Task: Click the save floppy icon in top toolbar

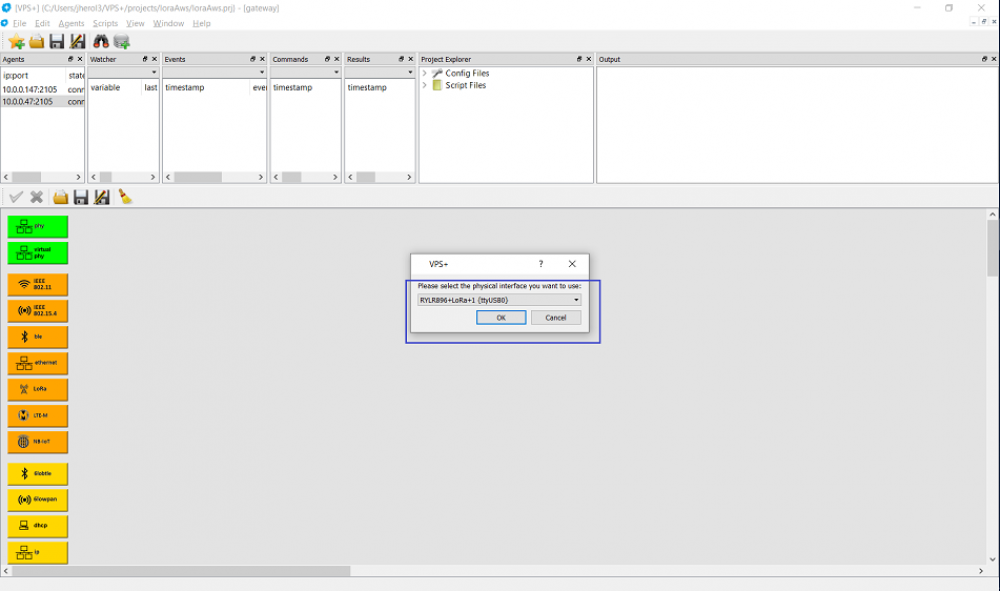Action: (57, 42)
